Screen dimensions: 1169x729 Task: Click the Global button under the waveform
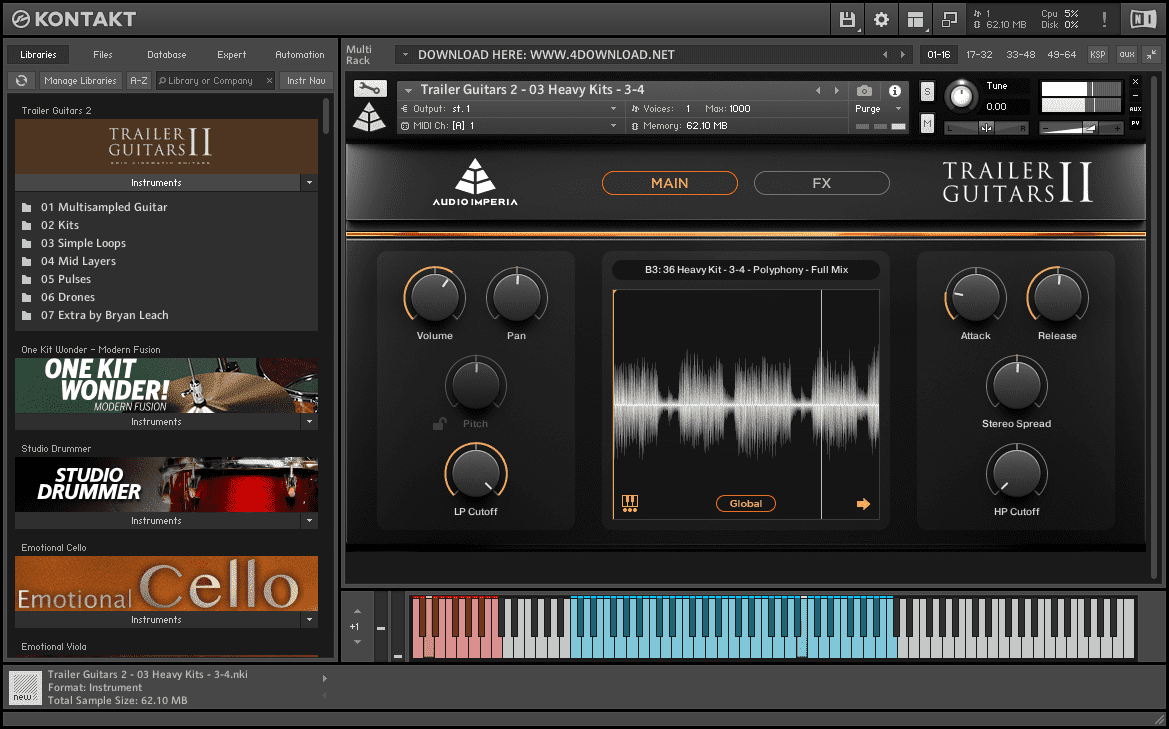click(x=745, y=503)
